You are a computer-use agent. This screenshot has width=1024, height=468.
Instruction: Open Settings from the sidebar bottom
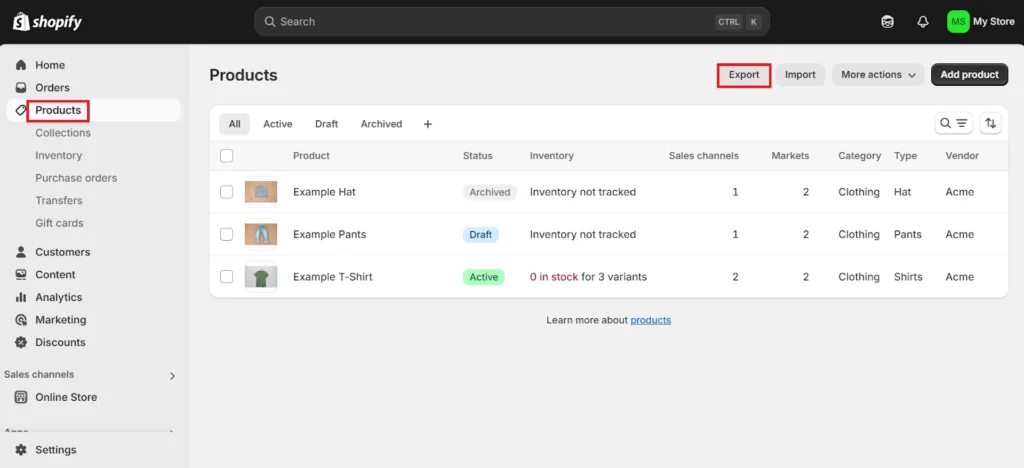coord(55,450)
